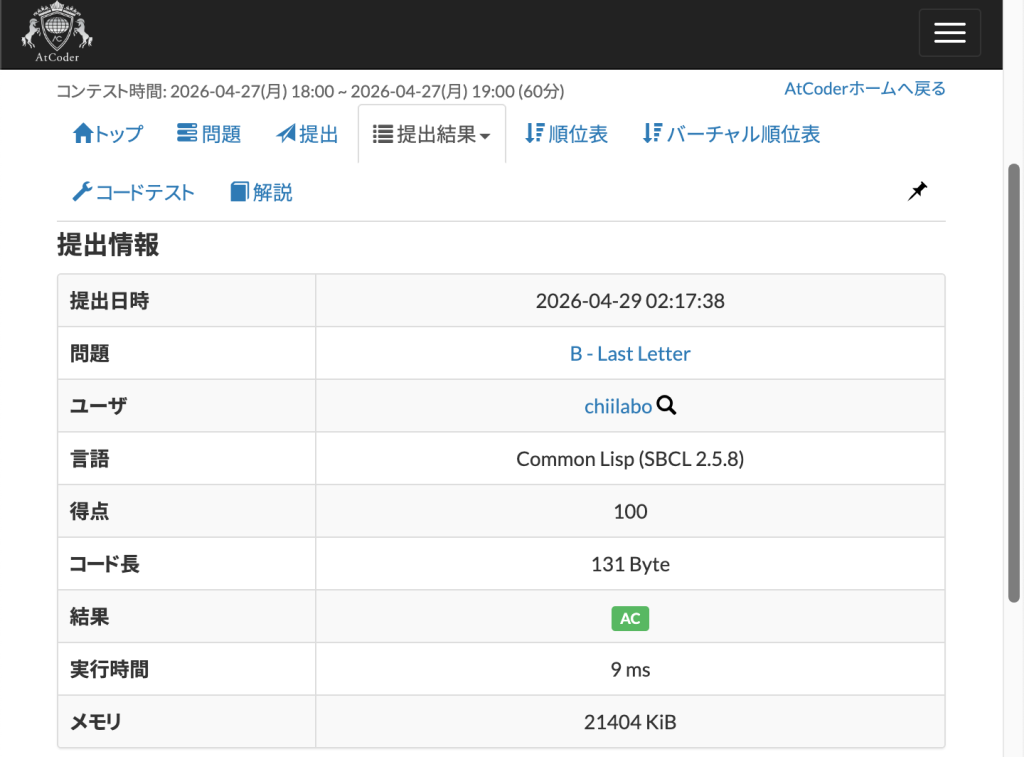Viewport: 1024px width, 757px height.
Task: Click the submission time 2026-04-29 02:17:38
Action: point(630,301)
